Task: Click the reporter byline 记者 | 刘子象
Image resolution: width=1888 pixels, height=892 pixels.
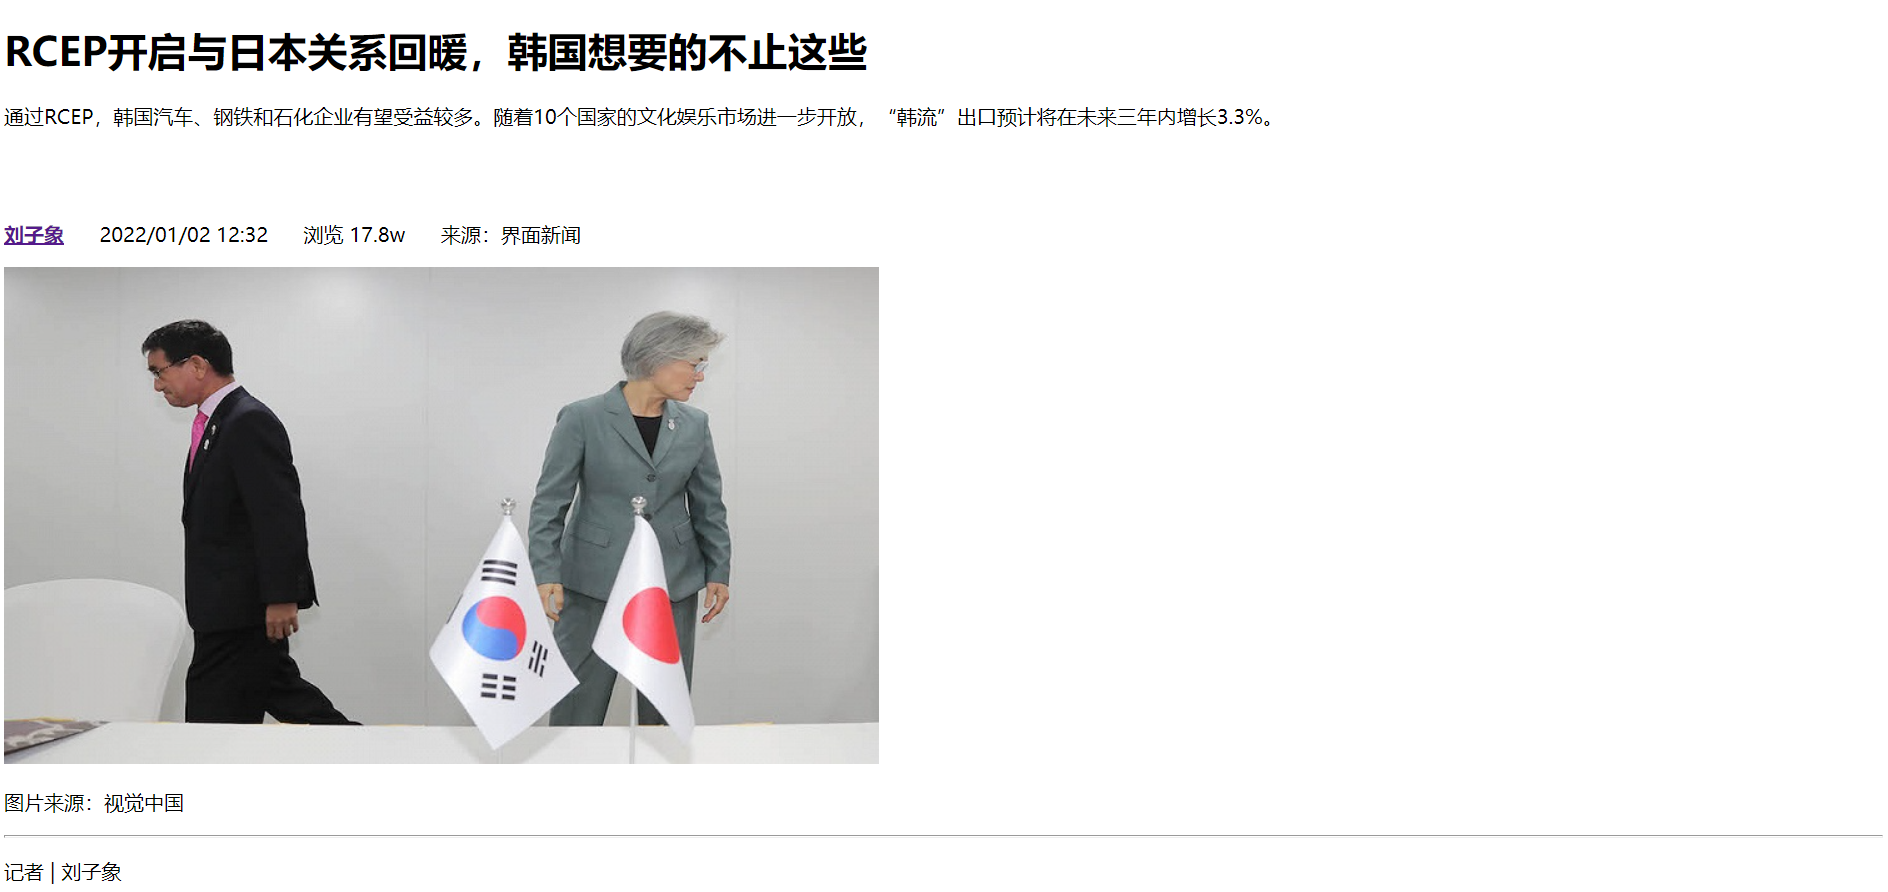Action: [x=63, y=872]
